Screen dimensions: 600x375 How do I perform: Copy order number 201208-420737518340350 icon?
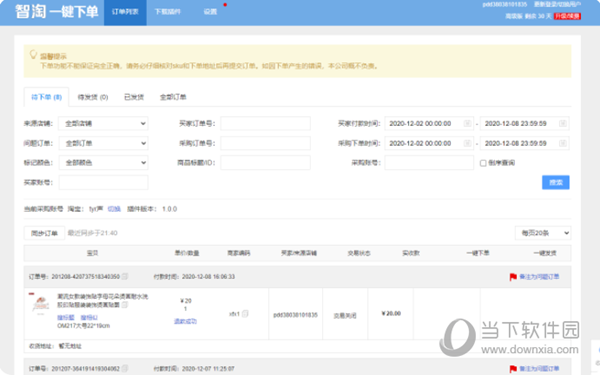[125, 276]
